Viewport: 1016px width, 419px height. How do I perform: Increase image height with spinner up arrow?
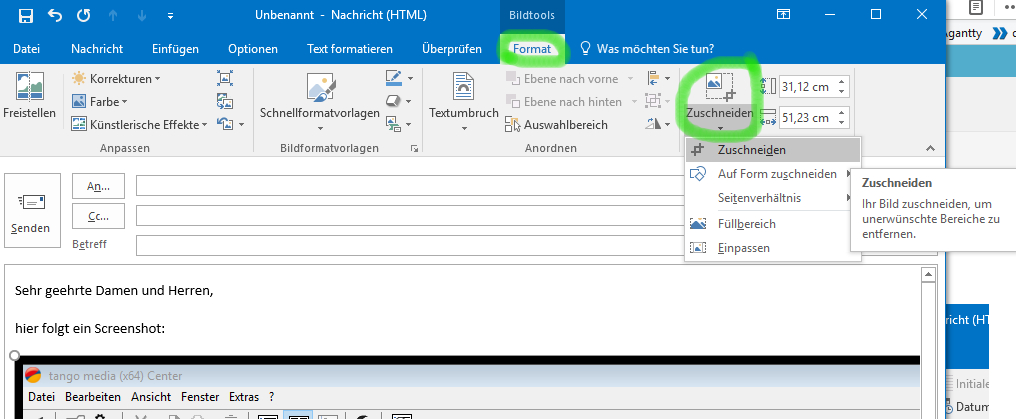(x=841, y=82)
